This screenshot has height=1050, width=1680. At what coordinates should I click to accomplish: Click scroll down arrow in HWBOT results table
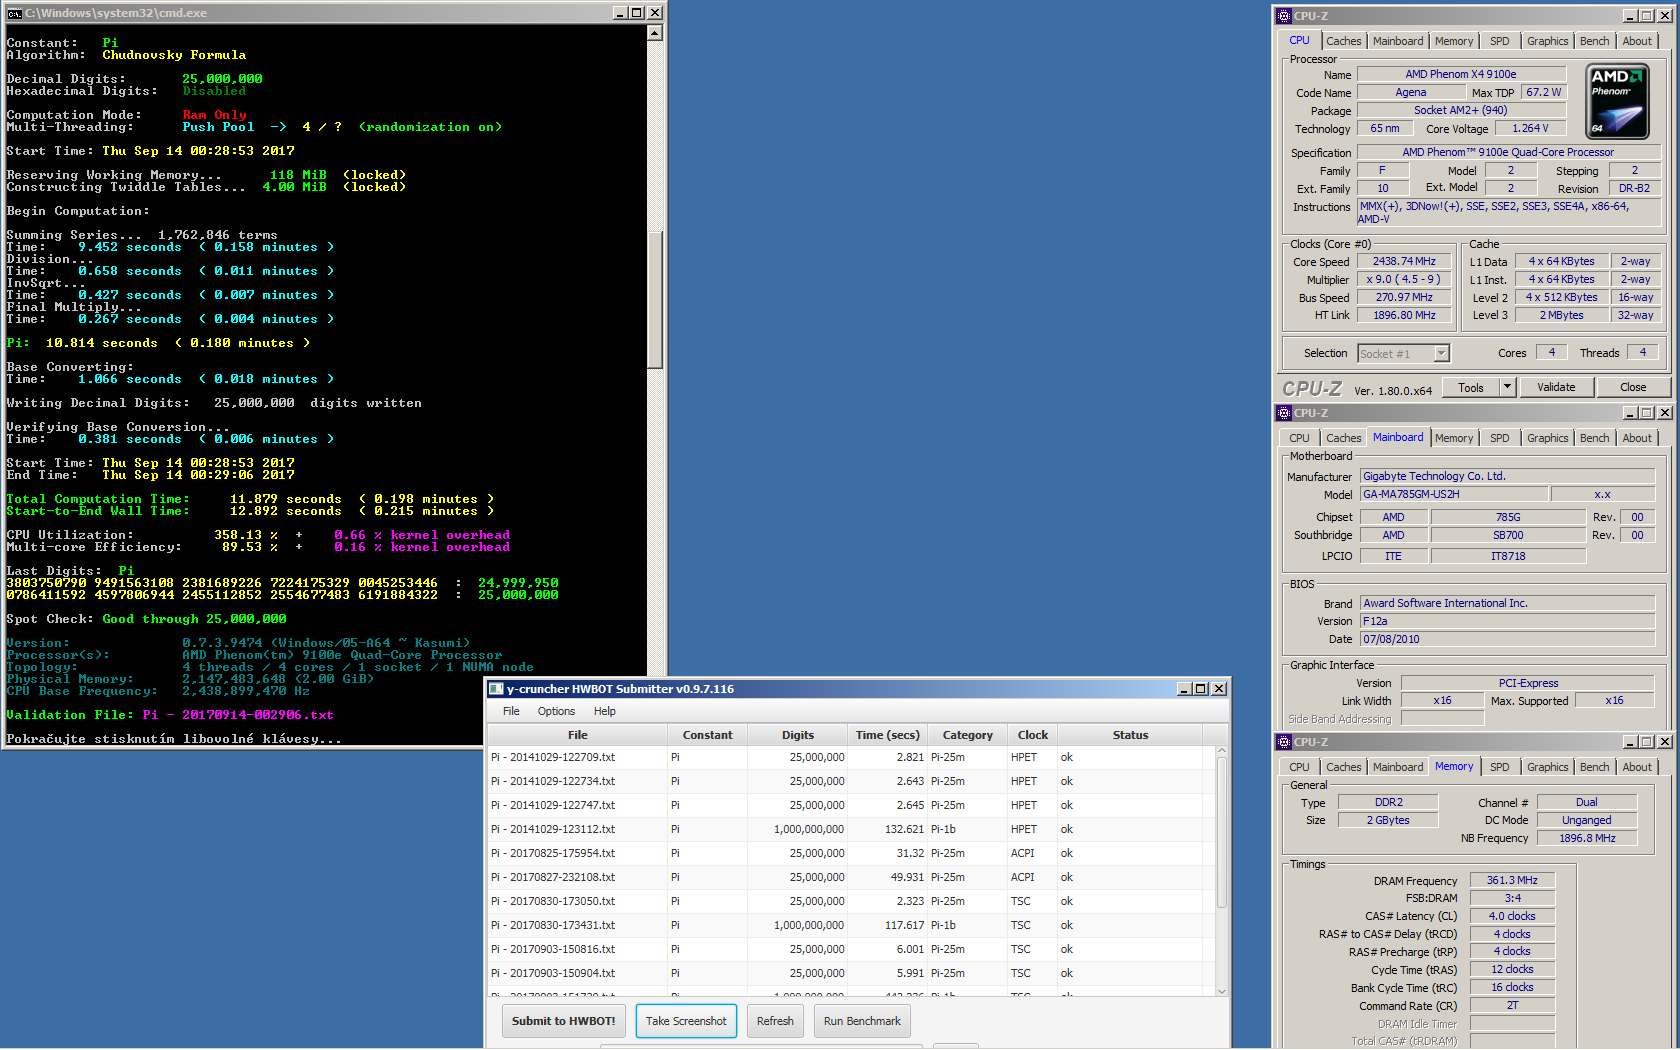click(x=1221, y=991)
